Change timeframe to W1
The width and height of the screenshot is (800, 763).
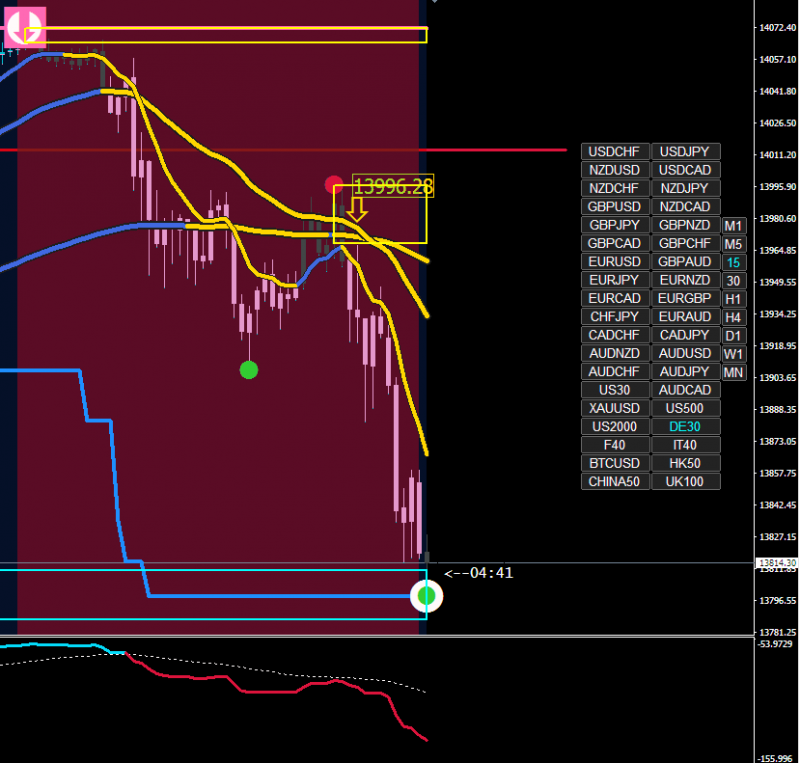point(734,355)
